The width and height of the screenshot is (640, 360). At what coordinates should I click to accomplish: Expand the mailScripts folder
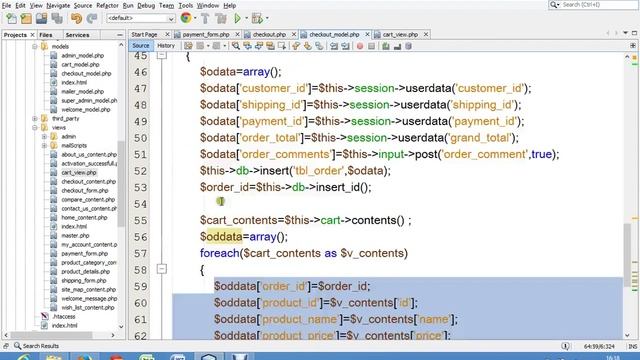[x=44, y=145]
